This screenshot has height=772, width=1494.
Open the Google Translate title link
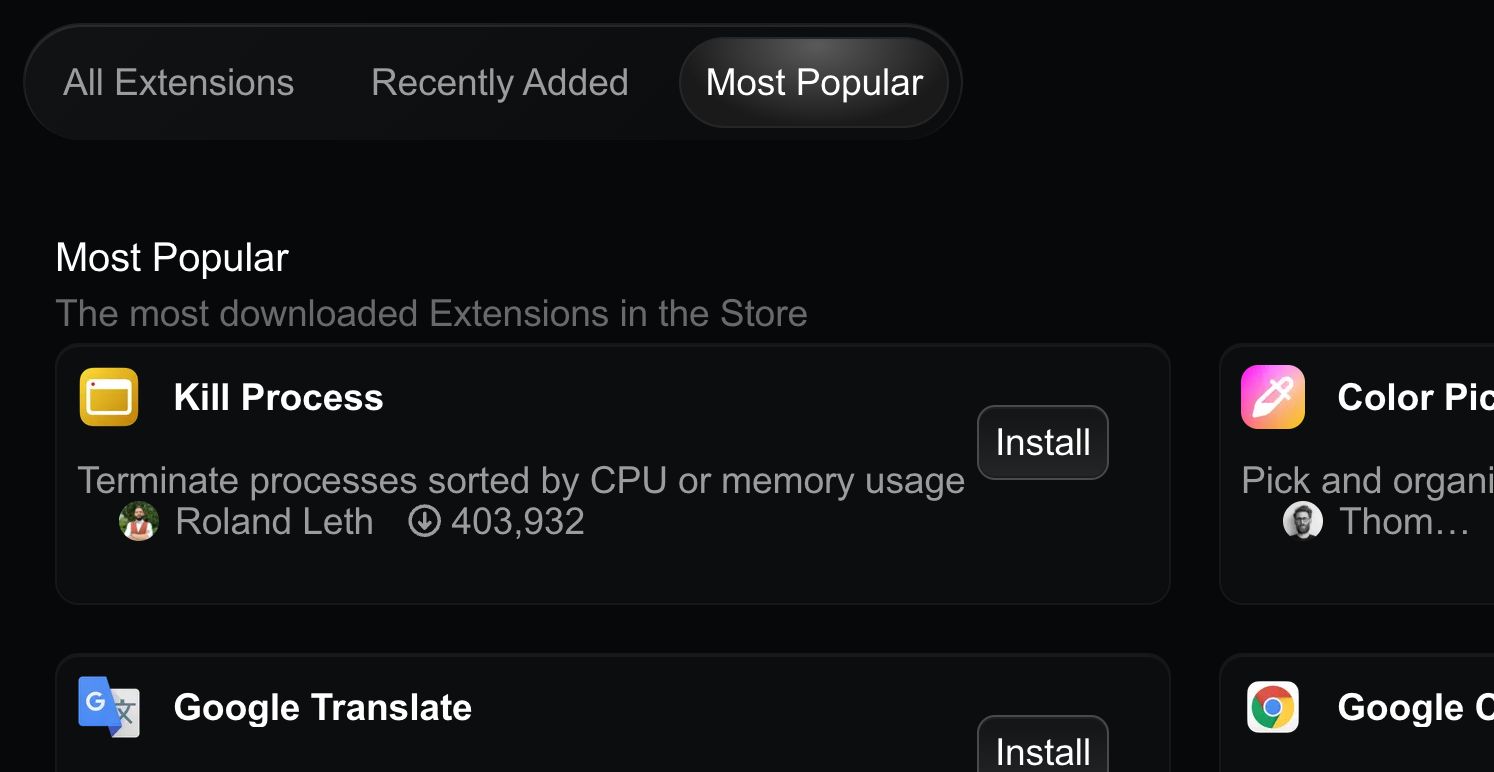pyautogui.click(x=322, y=707)
